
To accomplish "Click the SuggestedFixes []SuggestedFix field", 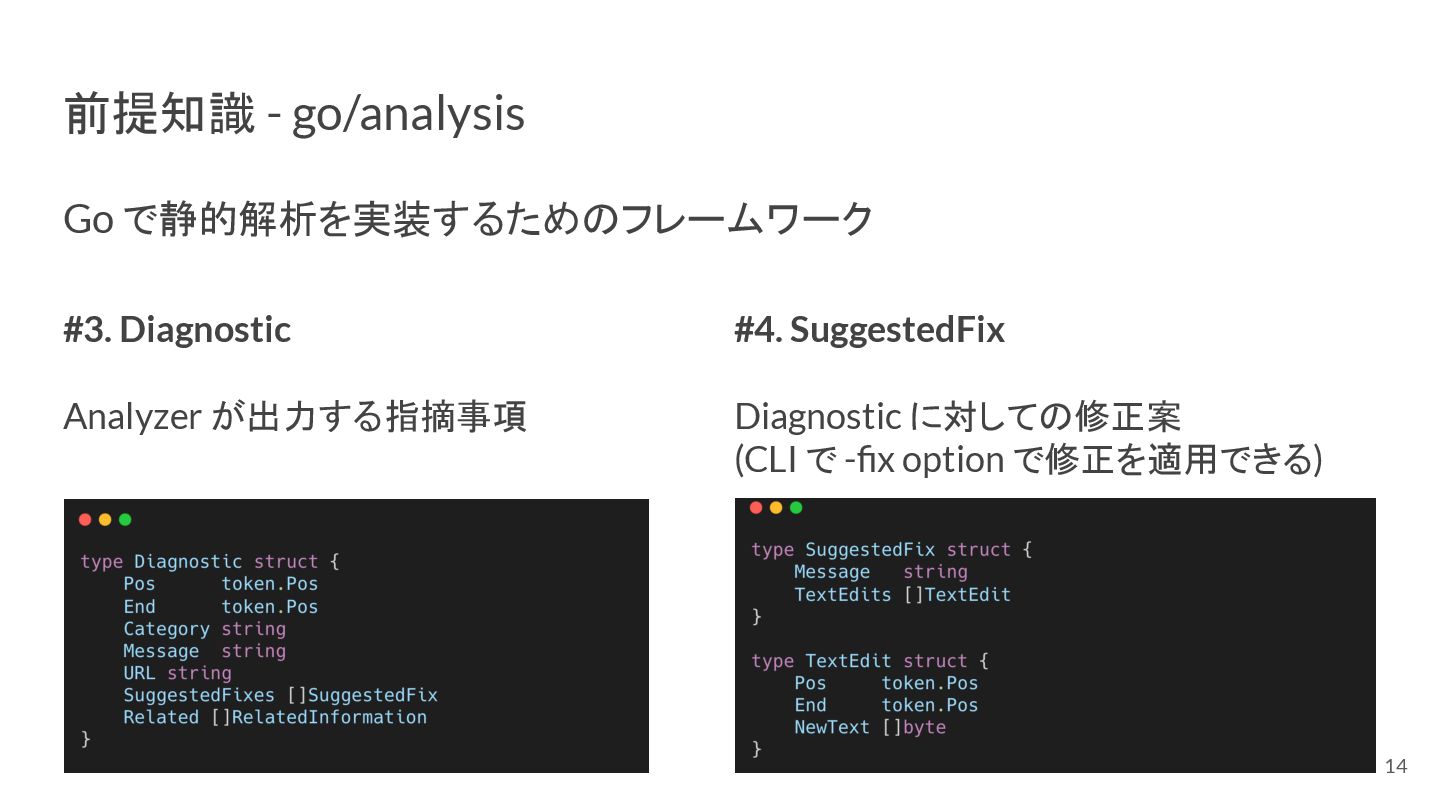I will pos(280,695).
